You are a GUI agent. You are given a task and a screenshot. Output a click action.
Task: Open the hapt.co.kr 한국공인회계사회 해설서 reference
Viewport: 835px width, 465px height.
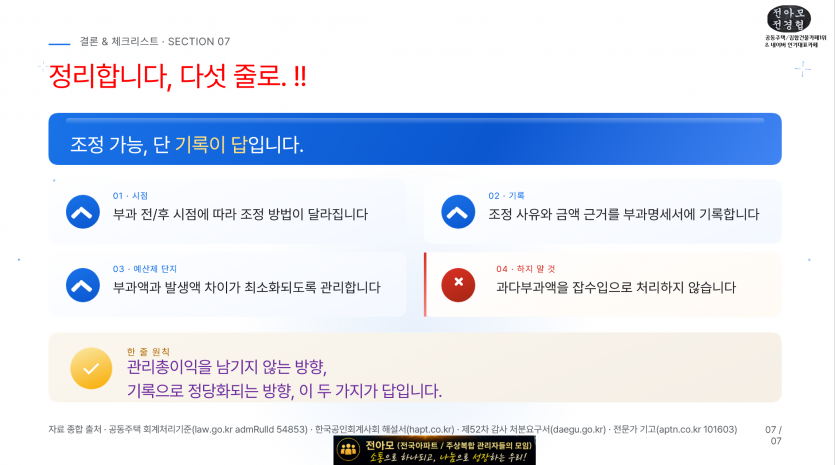[x=384, y=429]
